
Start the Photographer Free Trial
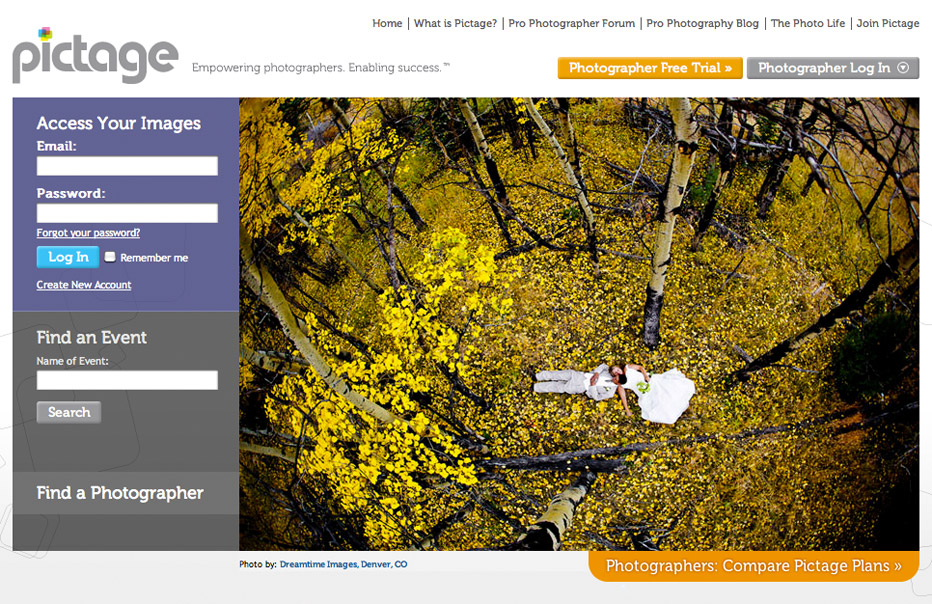[650, 68]
